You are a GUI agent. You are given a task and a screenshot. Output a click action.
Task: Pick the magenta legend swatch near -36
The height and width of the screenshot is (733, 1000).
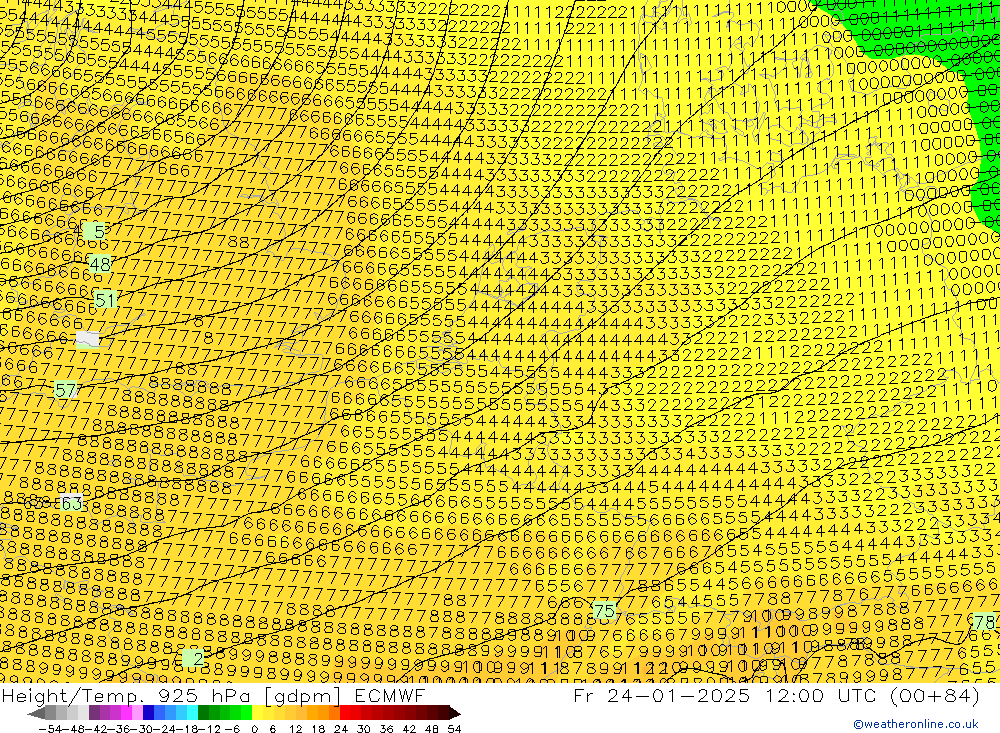click(x=126, y=713)
